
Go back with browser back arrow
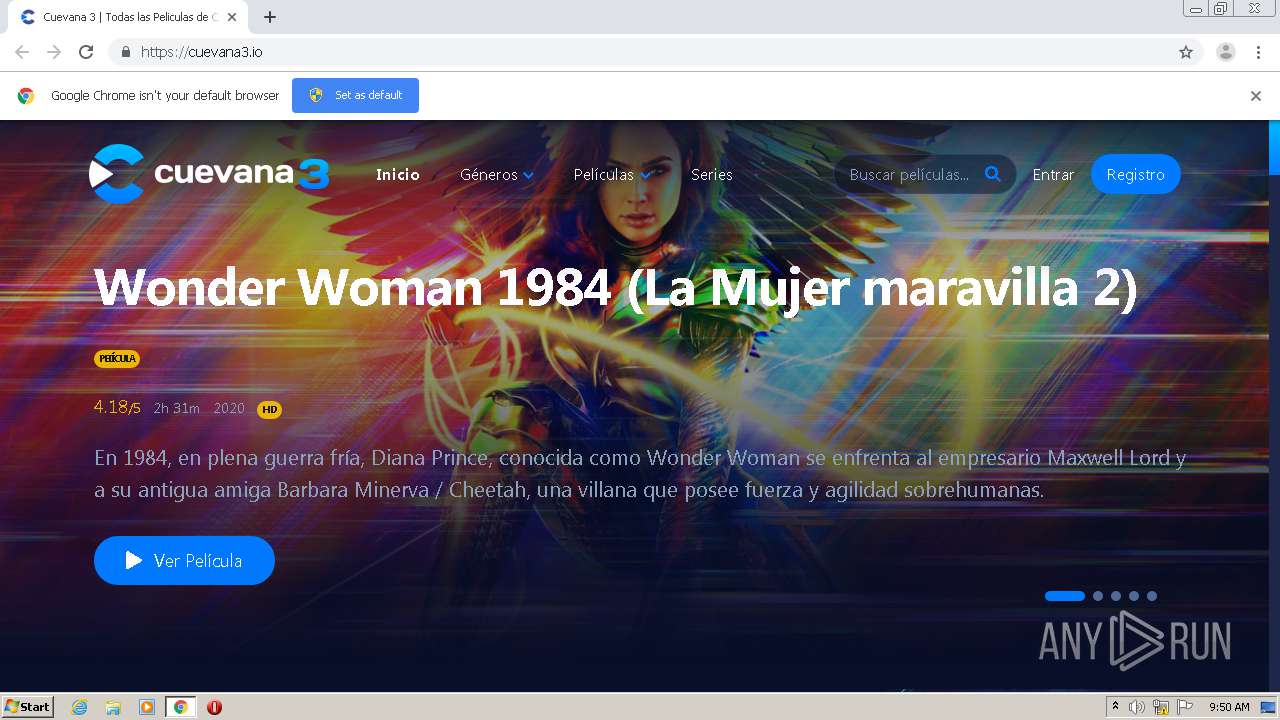coord(22,52)
